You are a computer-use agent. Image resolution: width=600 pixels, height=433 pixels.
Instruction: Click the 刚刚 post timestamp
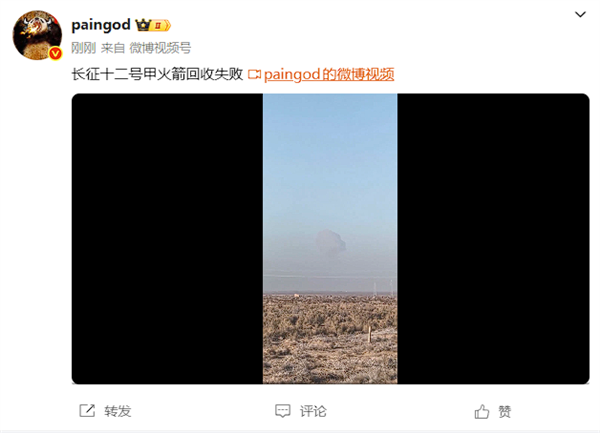pos(83,48)
